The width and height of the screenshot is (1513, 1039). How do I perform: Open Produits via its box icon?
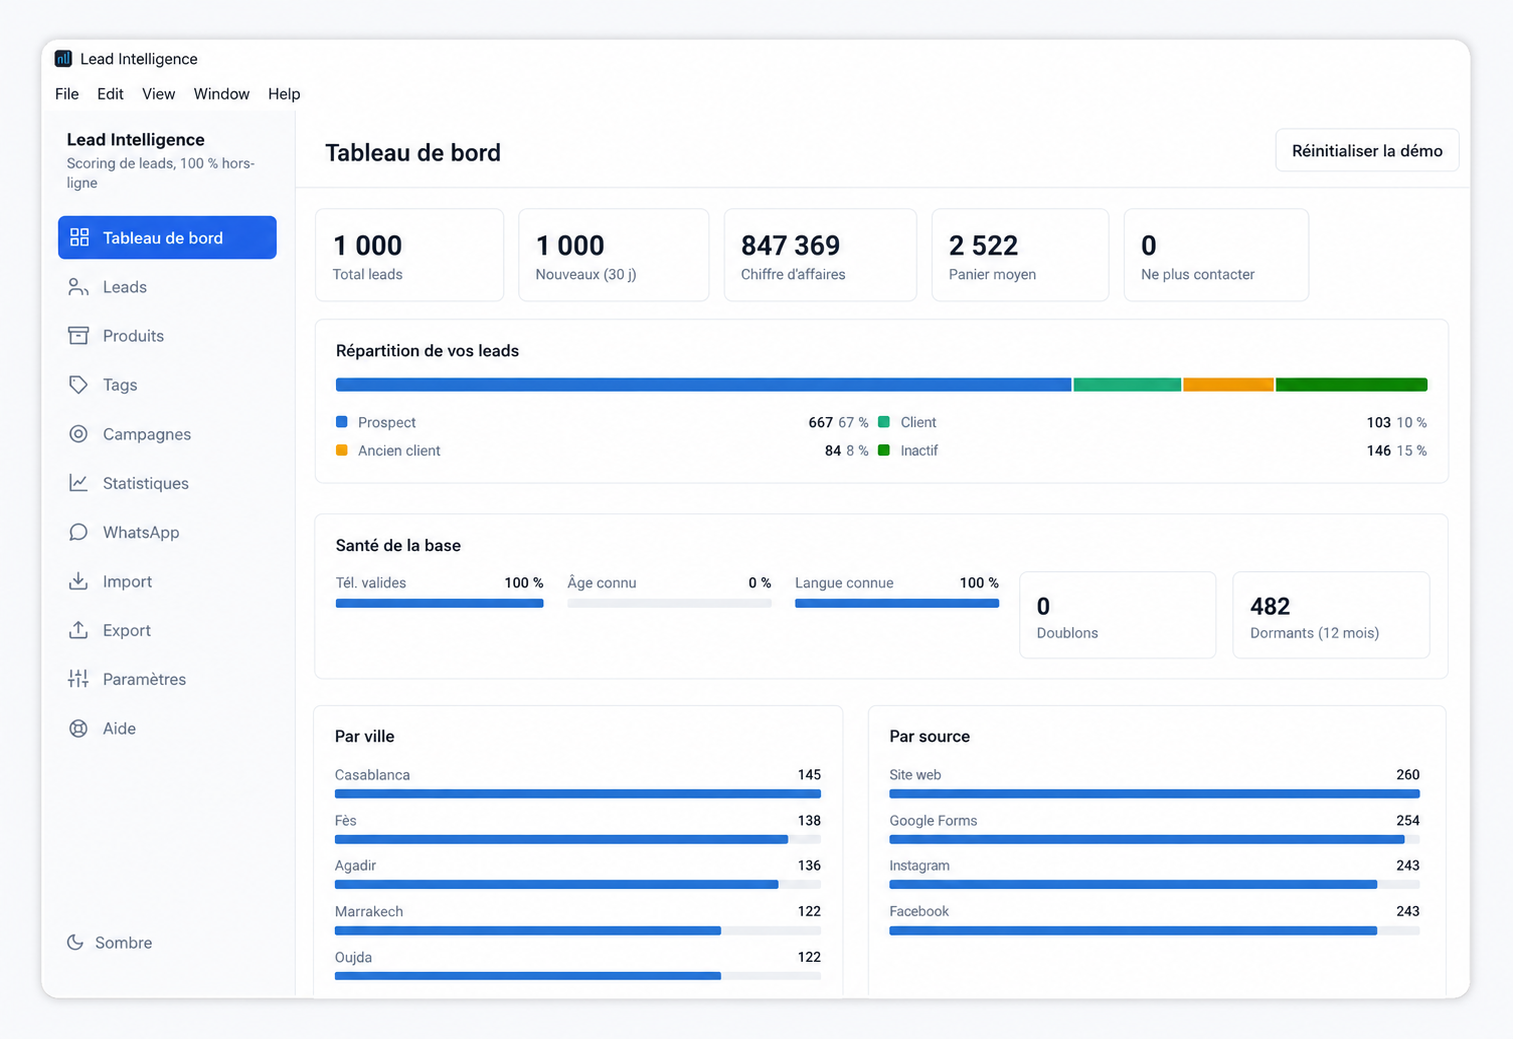click(78, 336)
